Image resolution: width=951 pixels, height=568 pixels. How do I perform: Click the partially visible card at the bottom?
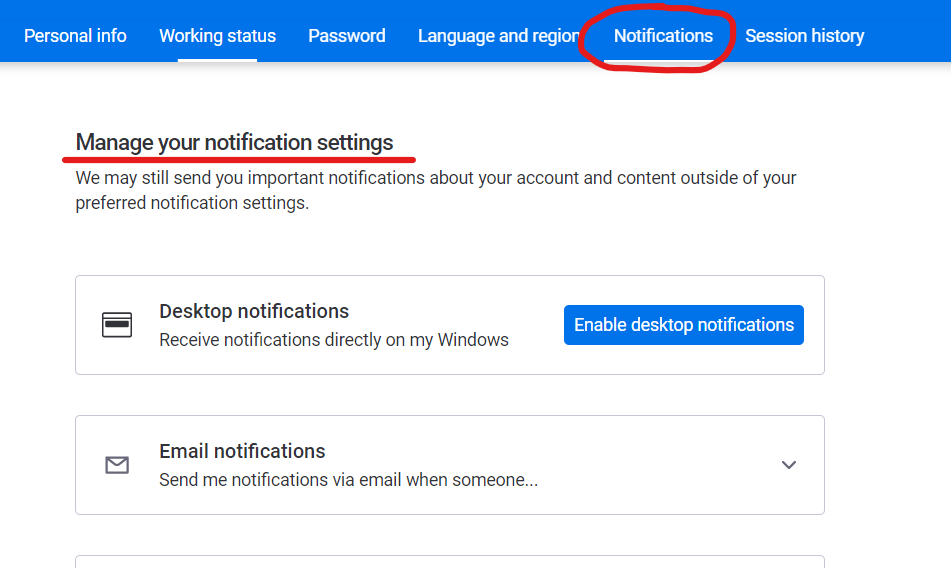tap(449, 561)
